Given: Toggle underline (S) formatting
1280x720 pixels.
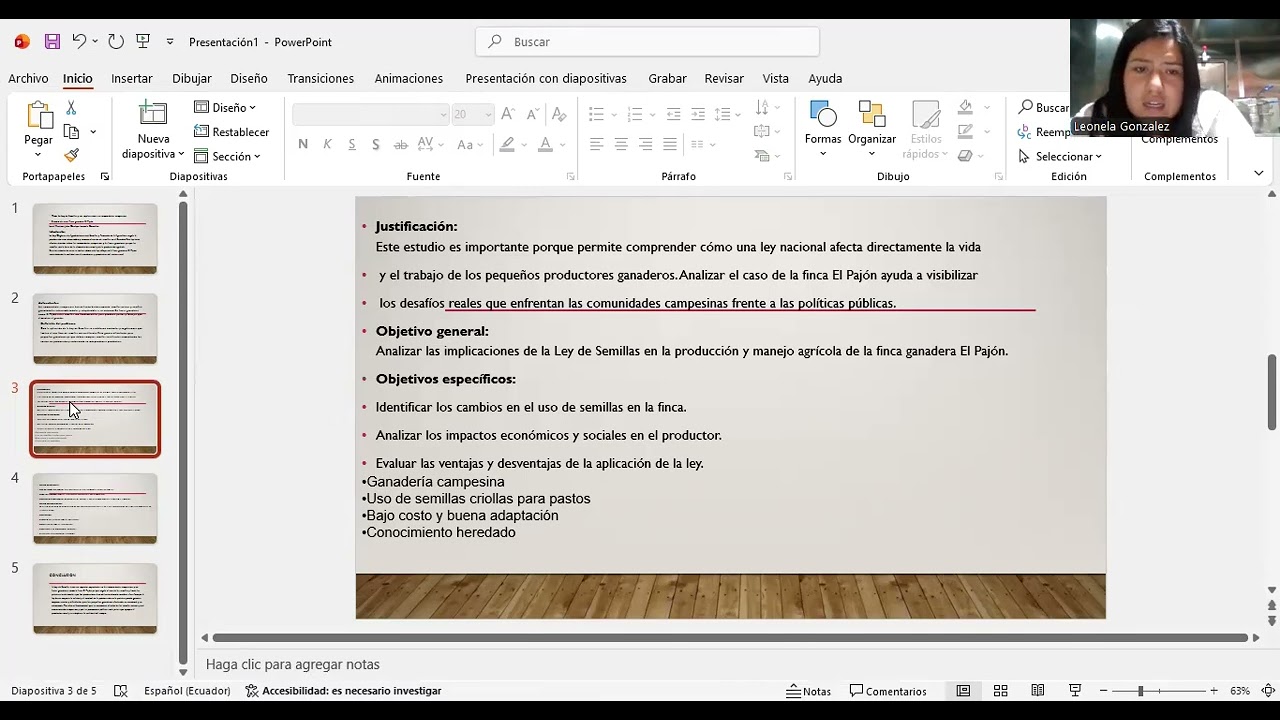Looking at the screenshot, I should click(x=352, y=144).
